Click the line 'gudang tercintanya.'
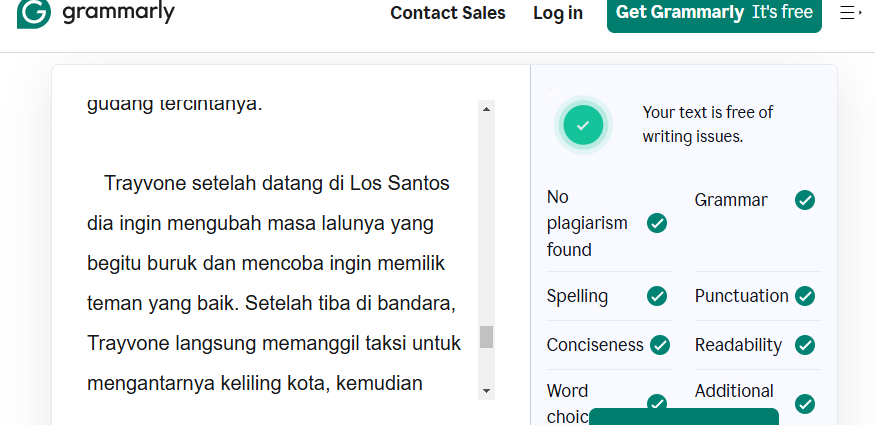 coord(174,104)
